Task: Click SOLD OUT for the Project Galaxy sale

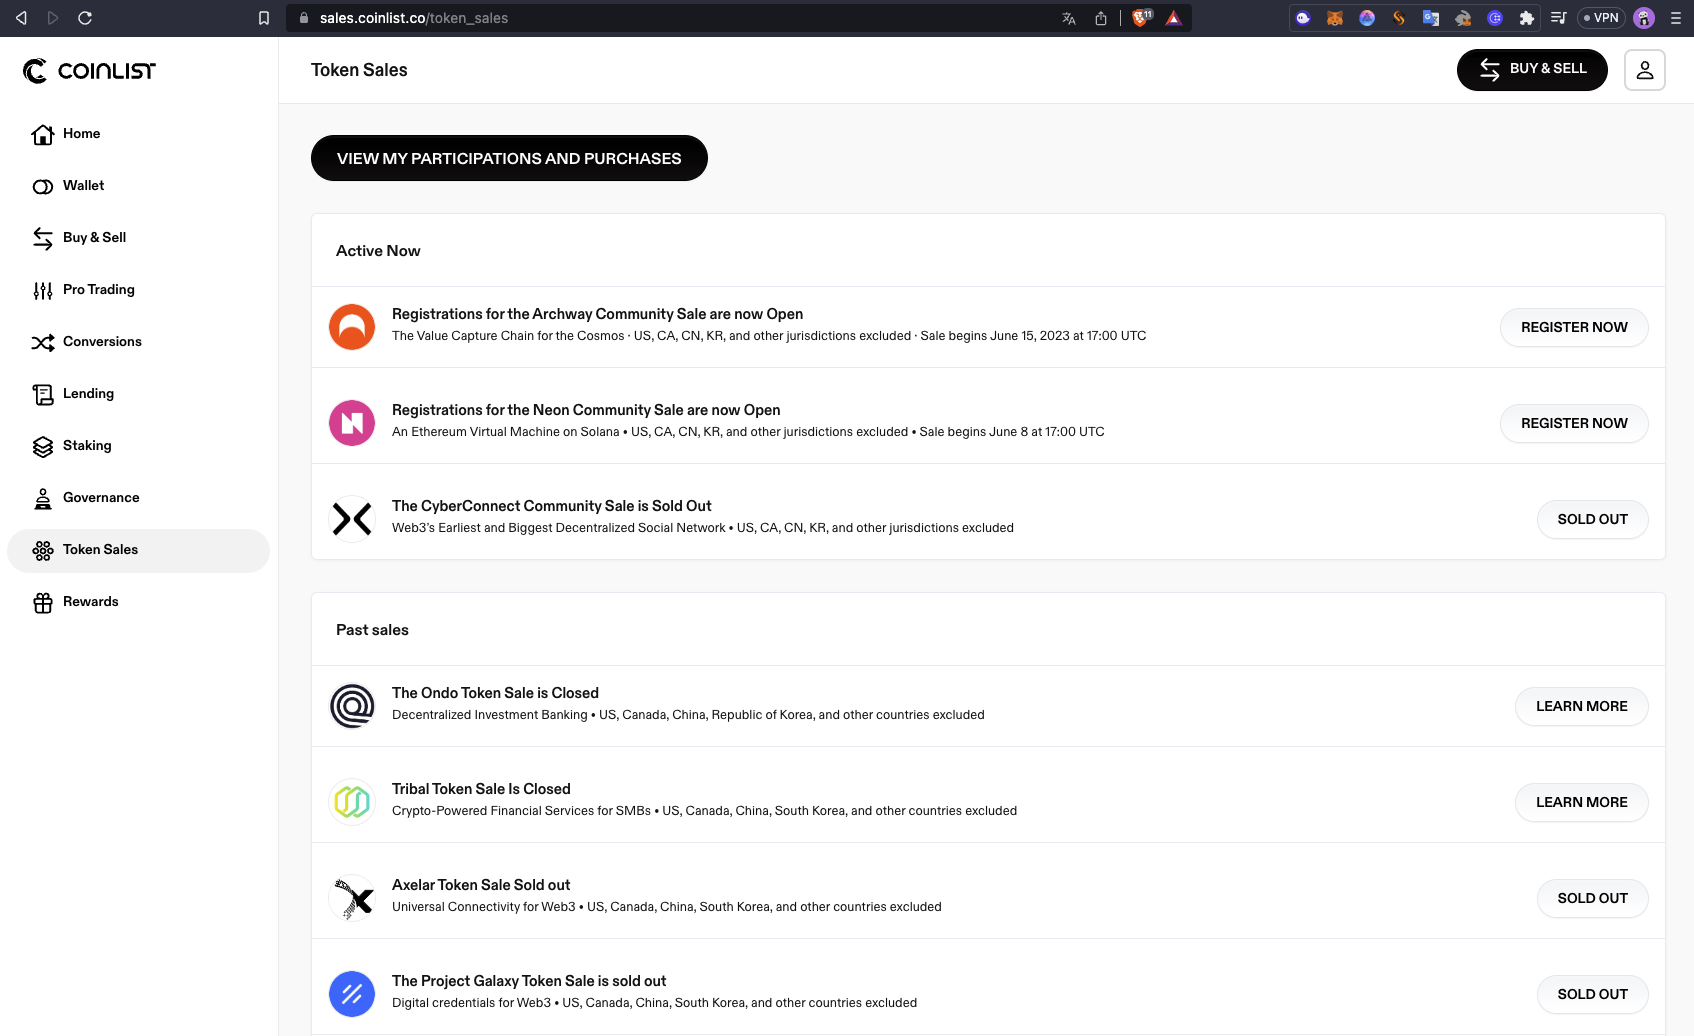Action: tap(1592, 994)
